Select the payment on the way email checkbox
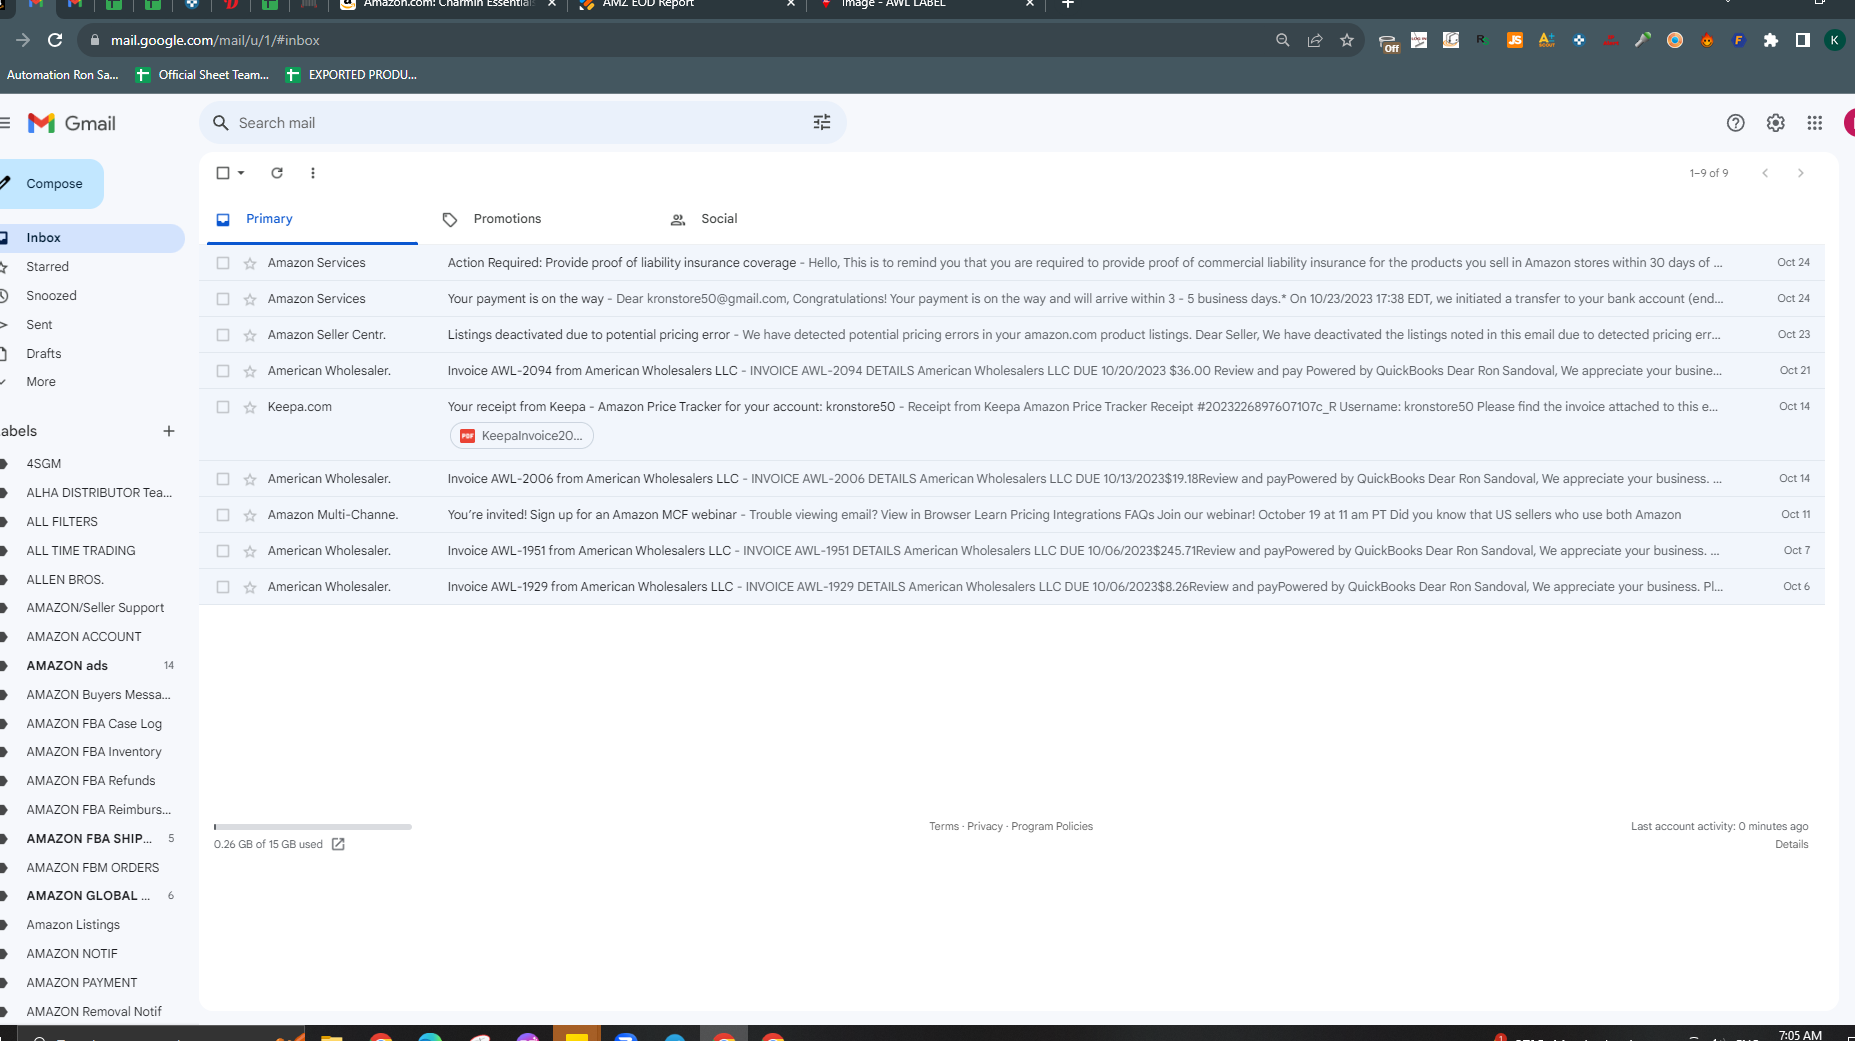 pos(223,299)
